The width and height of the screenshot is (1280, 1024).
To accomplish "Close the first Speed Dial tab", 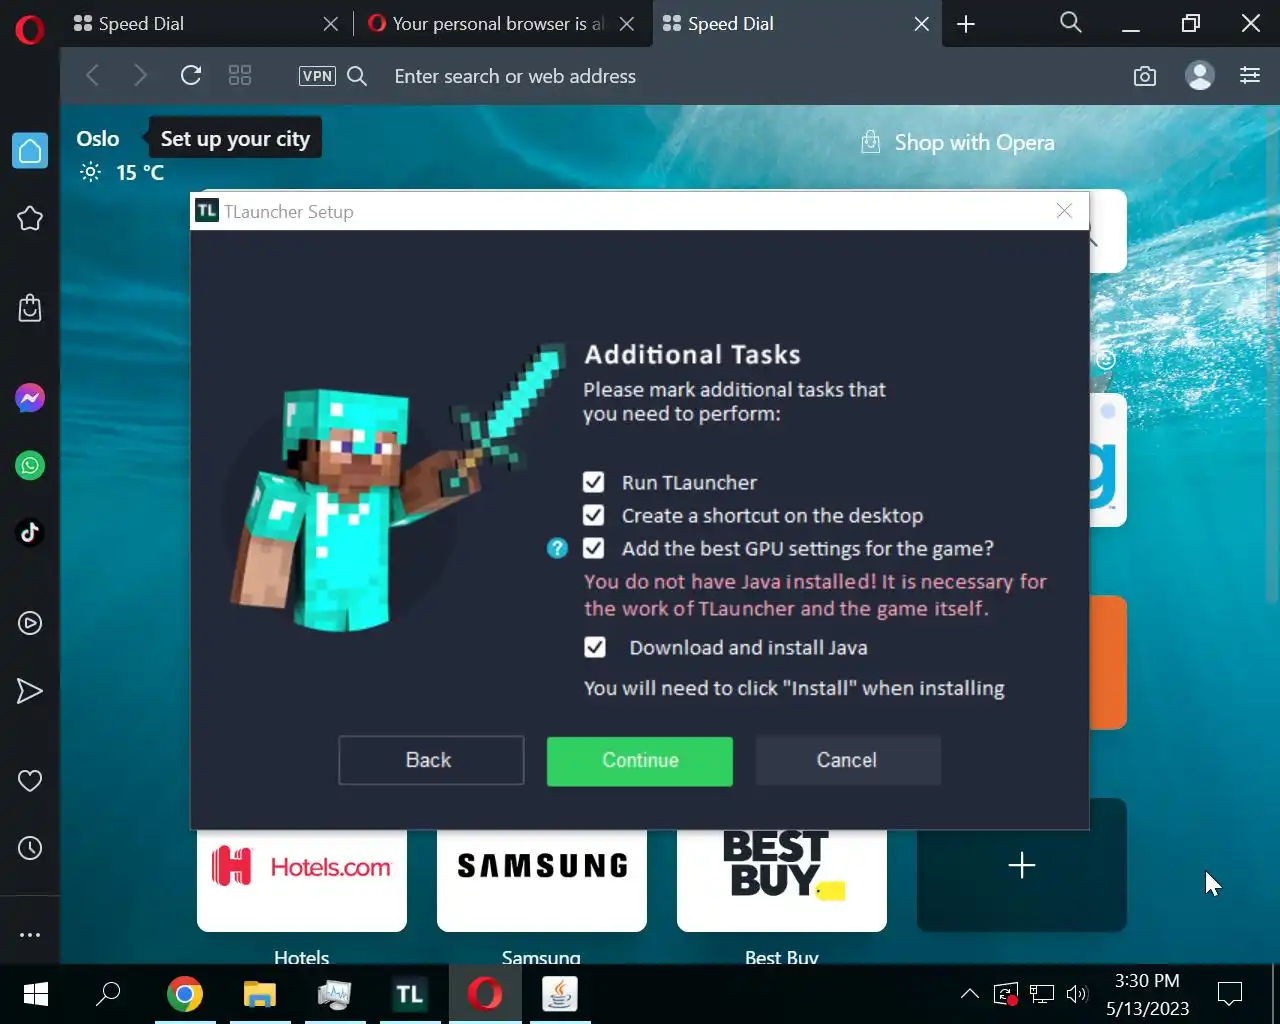I will [331, 24].
